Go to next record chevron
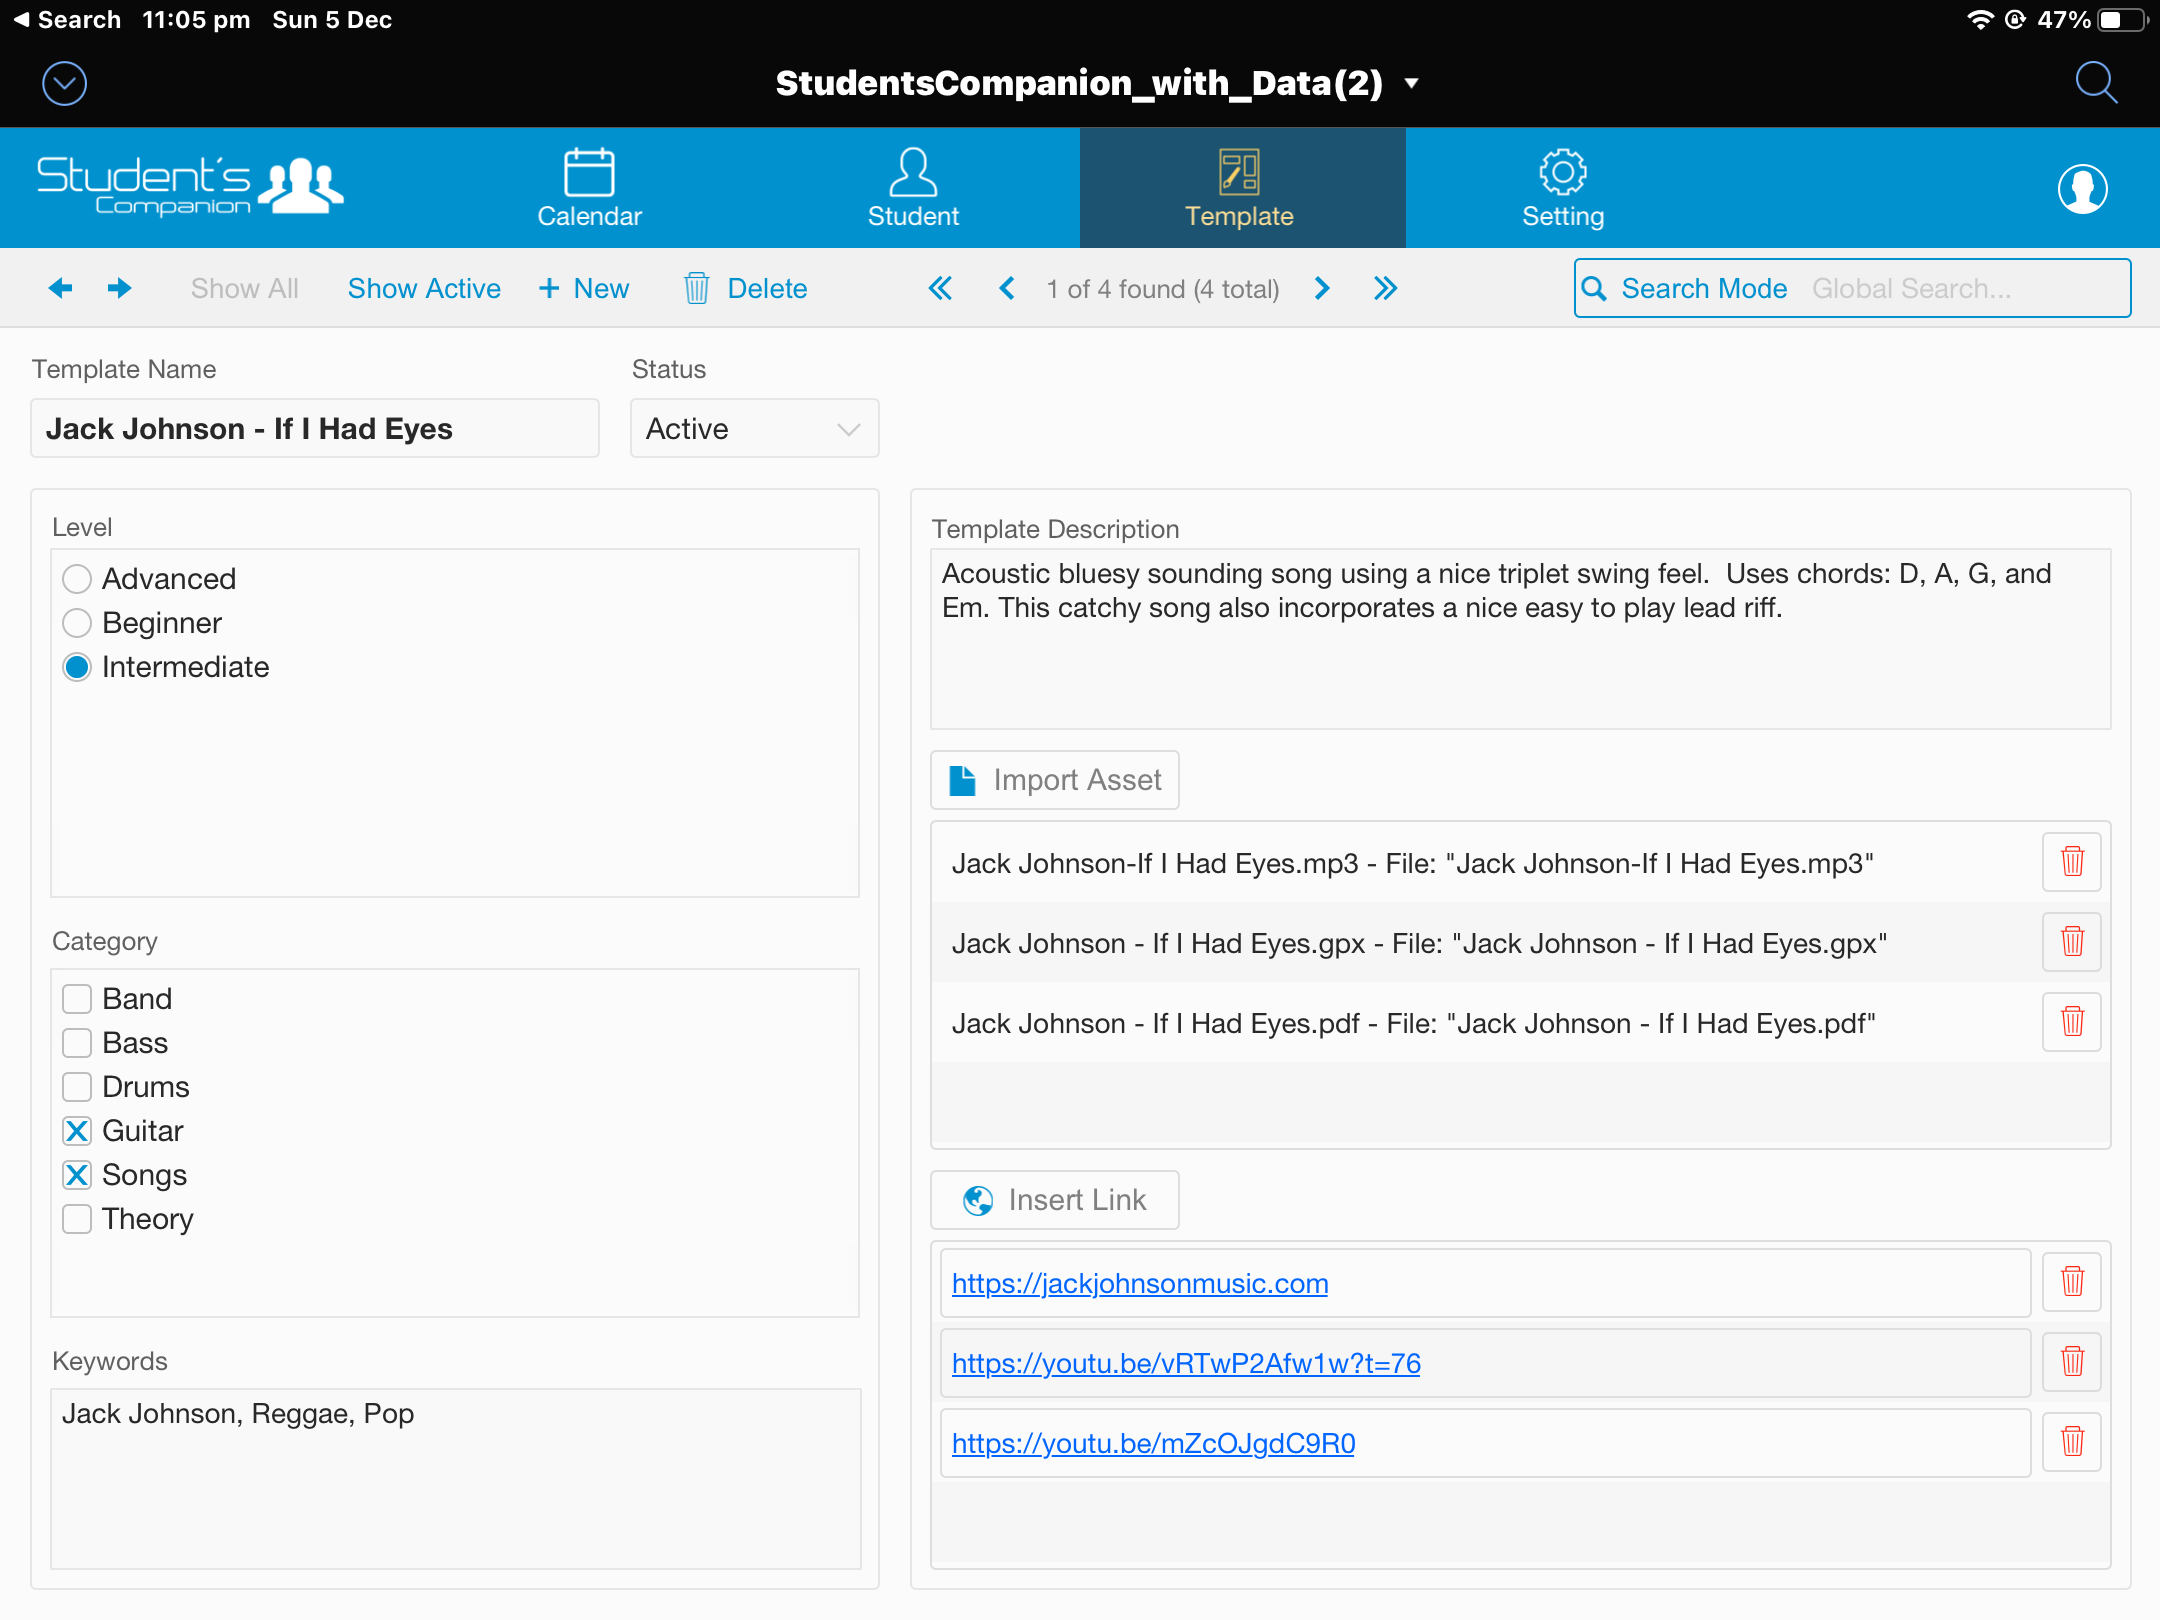Viewport: 2160px width, 1620px height. [1322, 288]
